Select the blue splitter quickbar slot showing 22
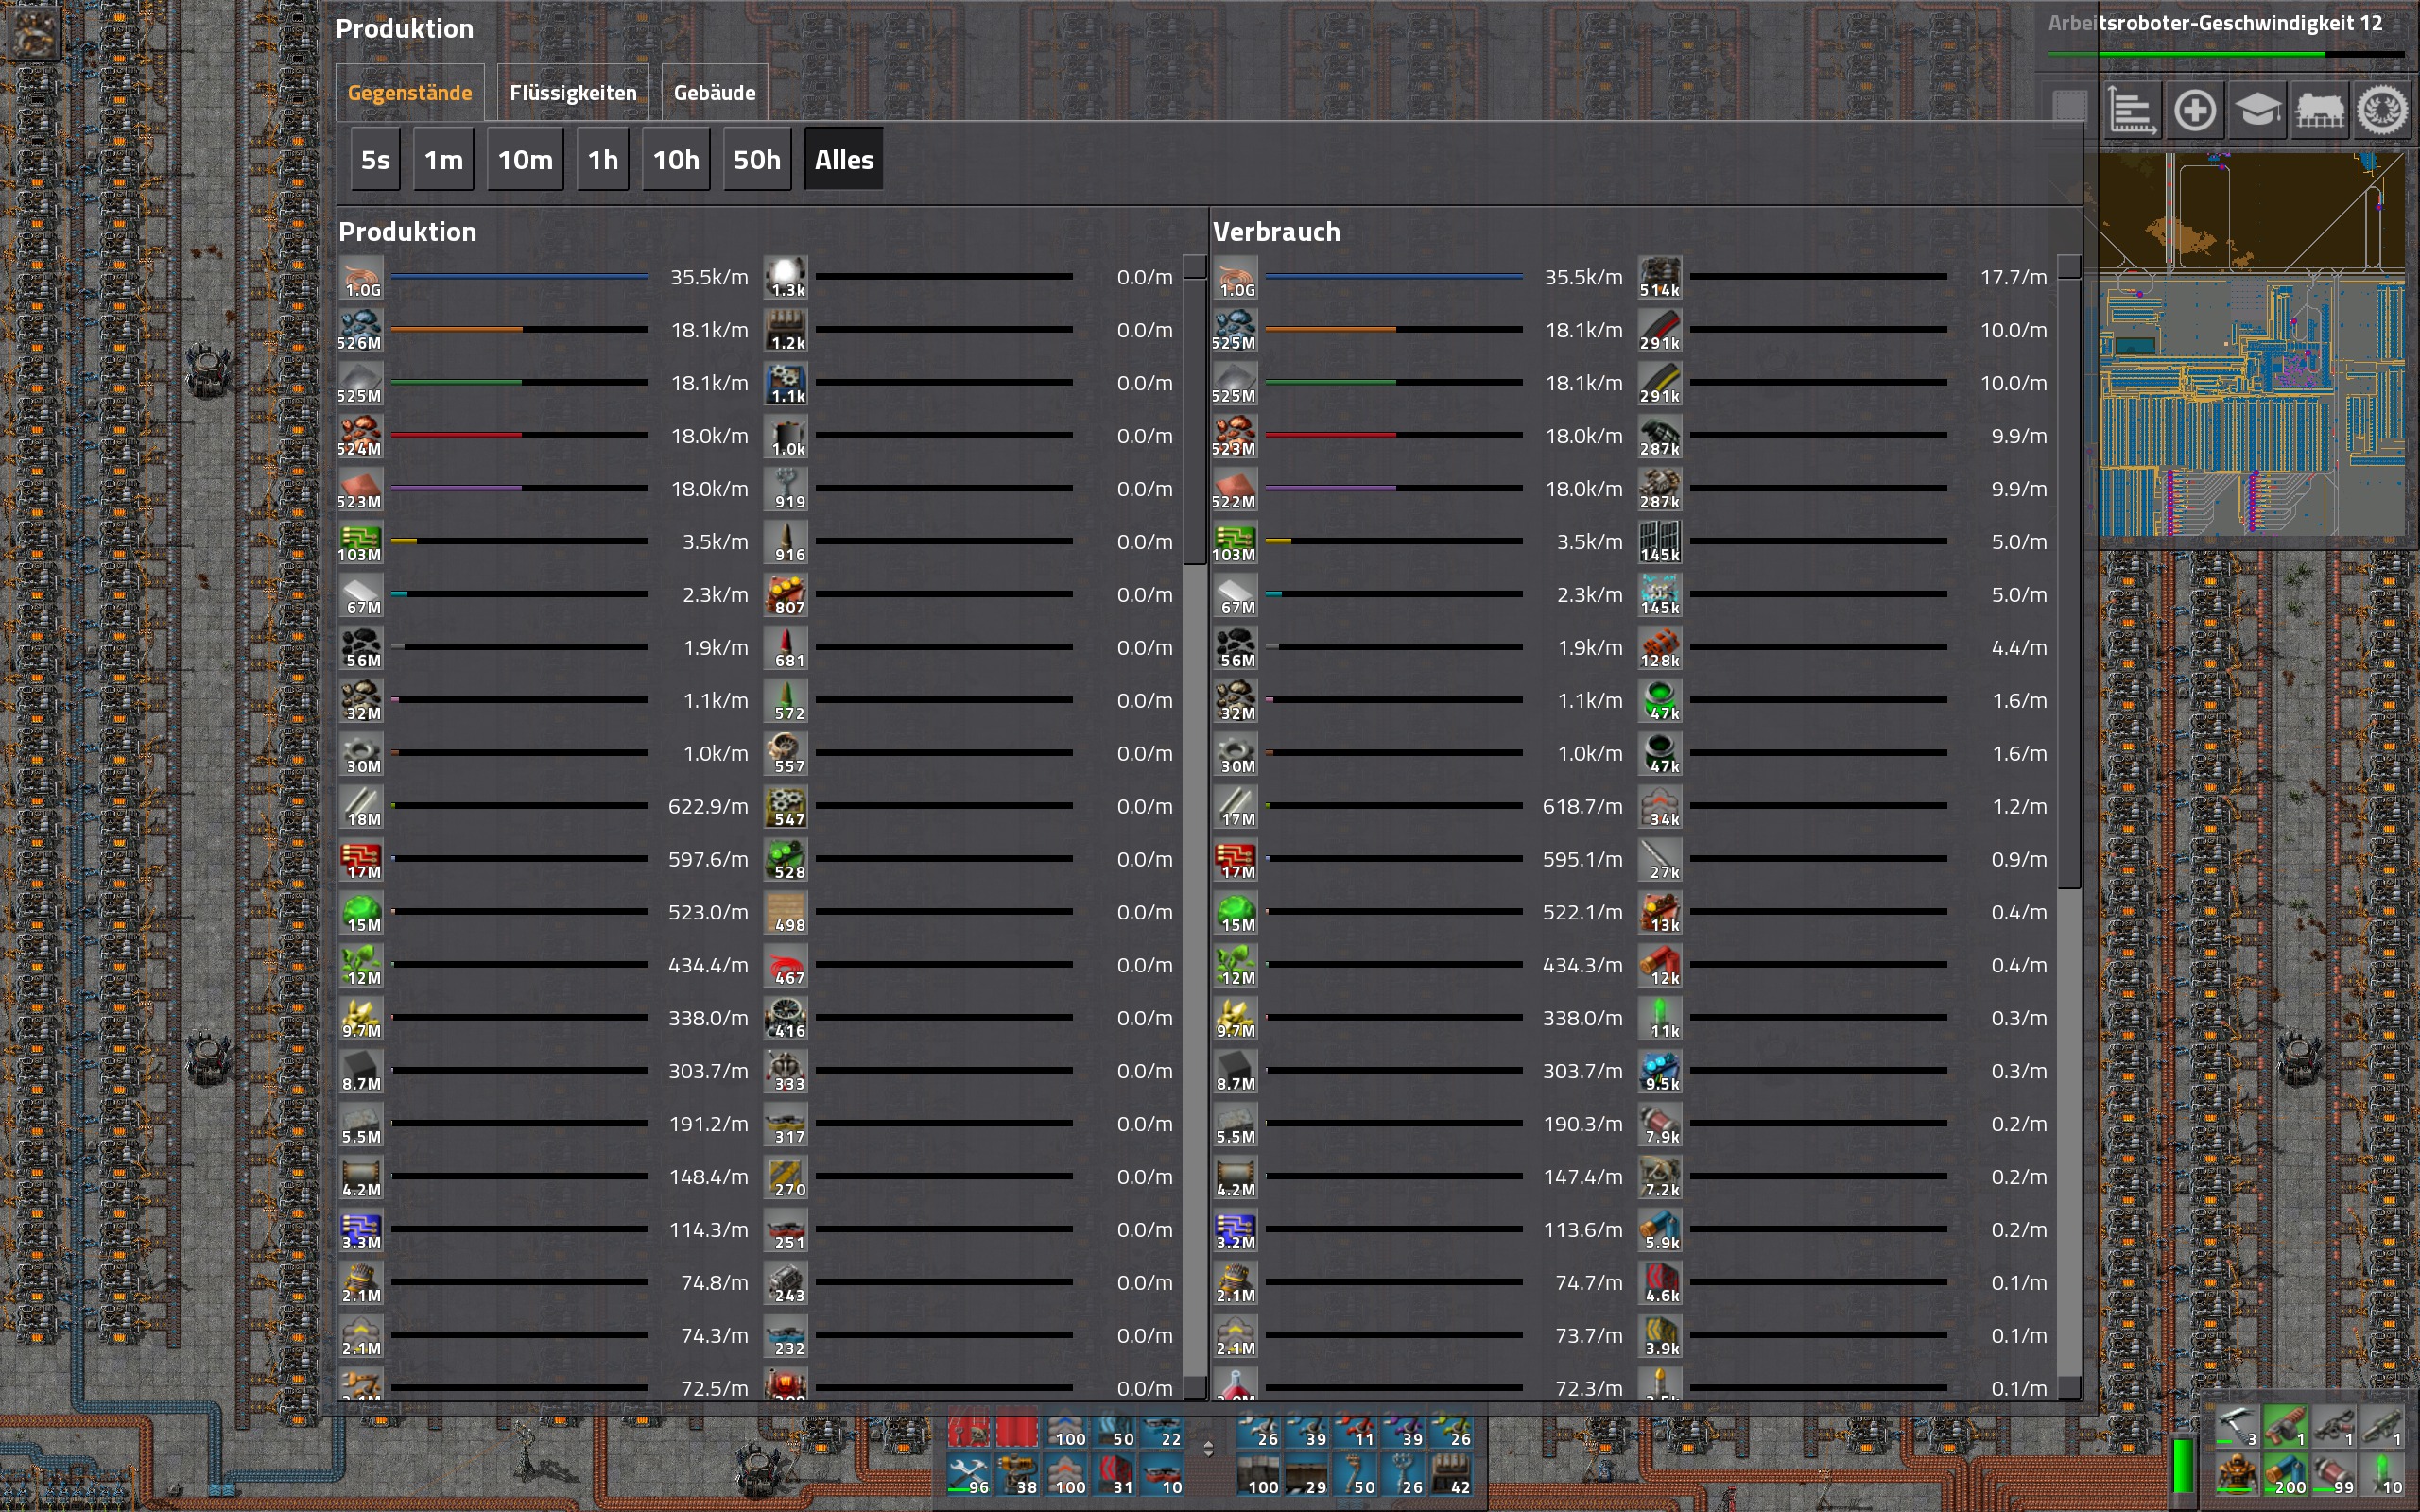 coord(1161,1428)
